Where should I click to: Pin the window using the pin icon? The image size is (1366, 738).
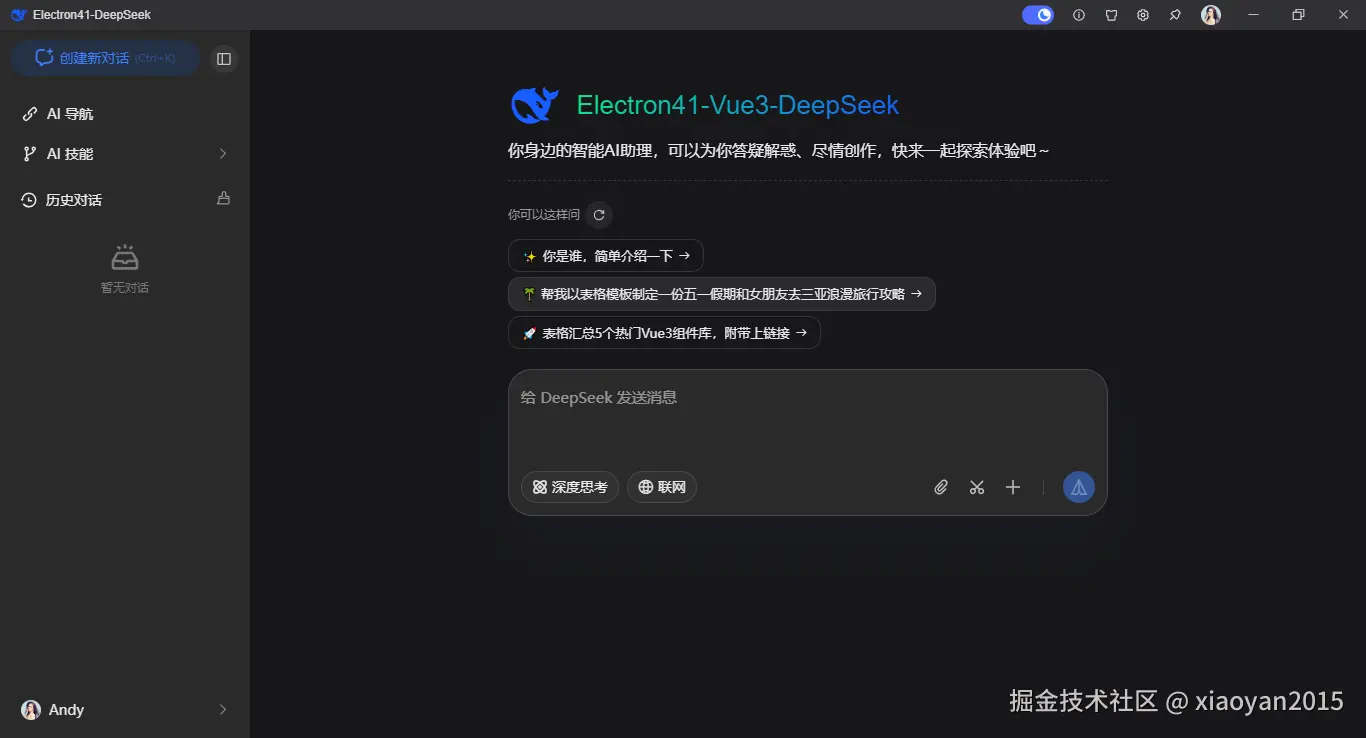click(1175, 14)
